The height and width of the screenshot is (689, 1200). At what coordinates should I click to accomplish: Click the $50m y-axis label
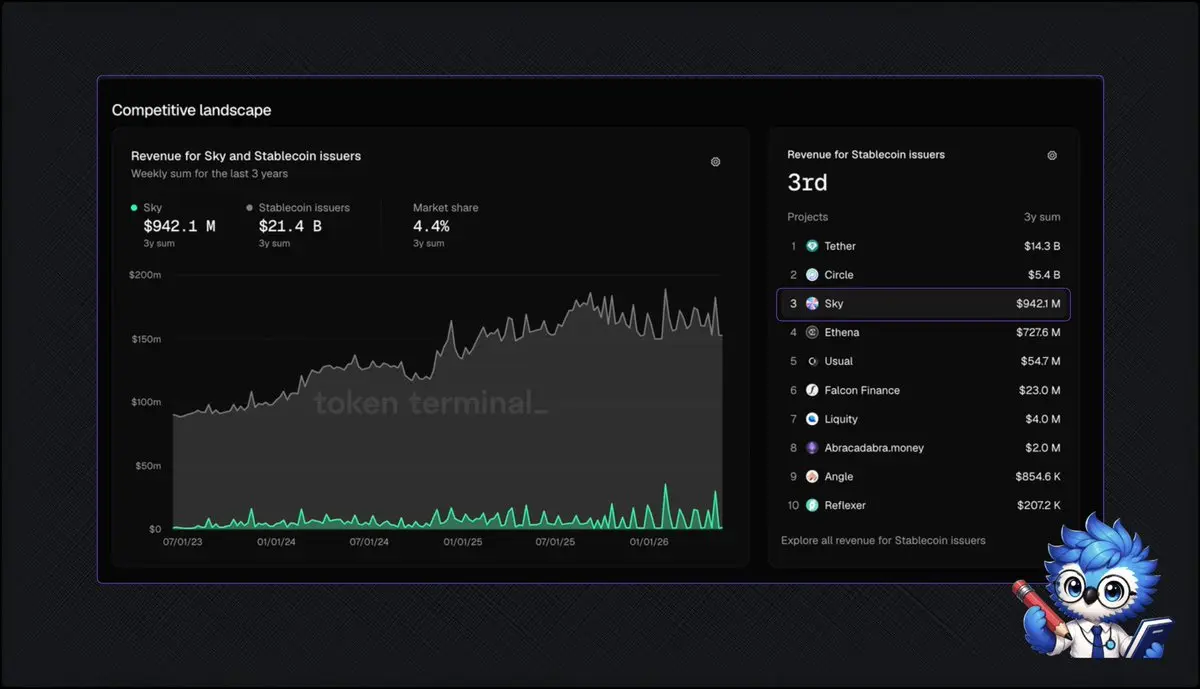148,466
